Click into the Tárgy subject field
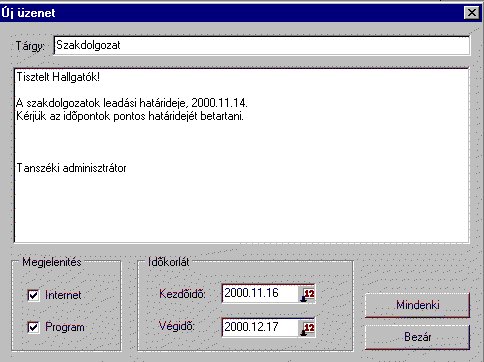Image resolution: width=484 pixels, height=362 pixels. click(x=262, y=45)
